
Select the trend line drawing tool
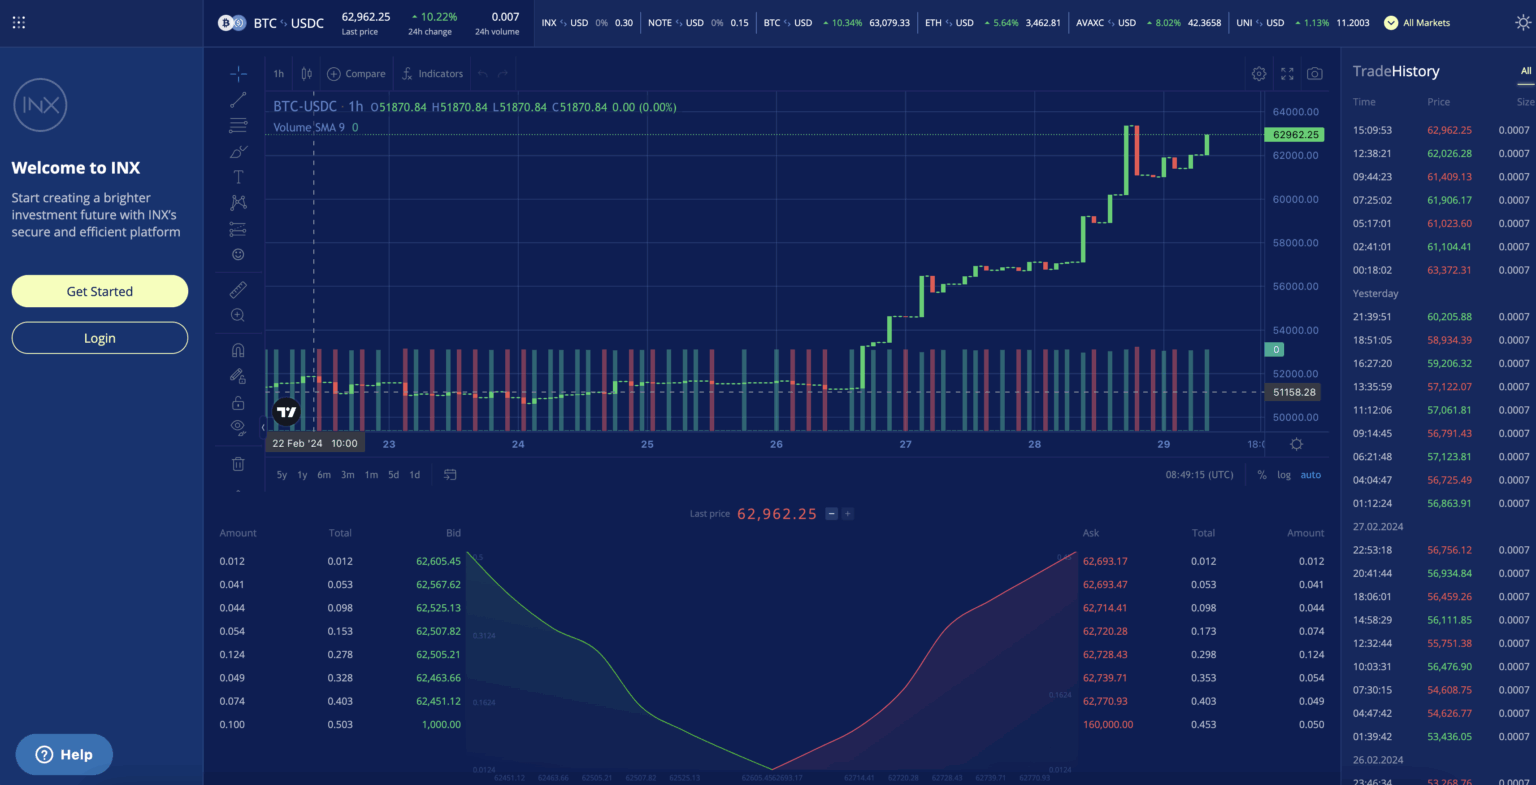coord(238,100)
